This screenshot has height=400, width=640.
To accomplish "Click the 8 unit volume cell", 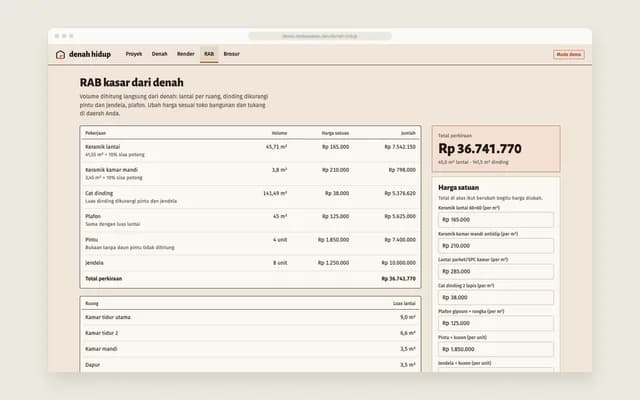I will coord(280,263).
